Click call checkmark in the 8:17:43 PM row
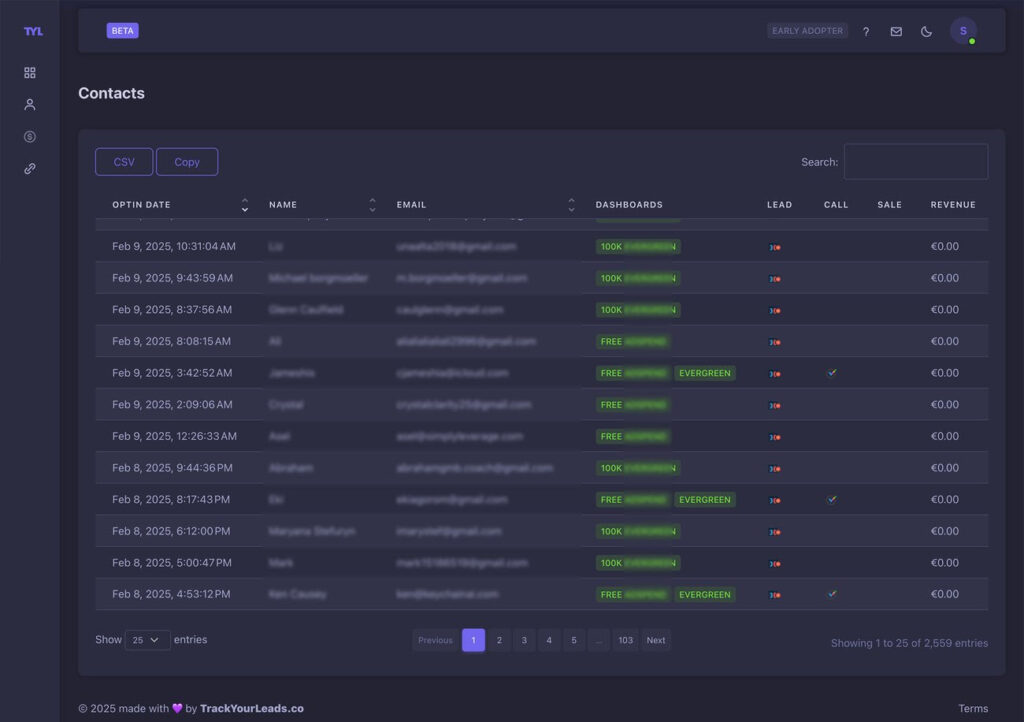 click(x=832, y=499)
